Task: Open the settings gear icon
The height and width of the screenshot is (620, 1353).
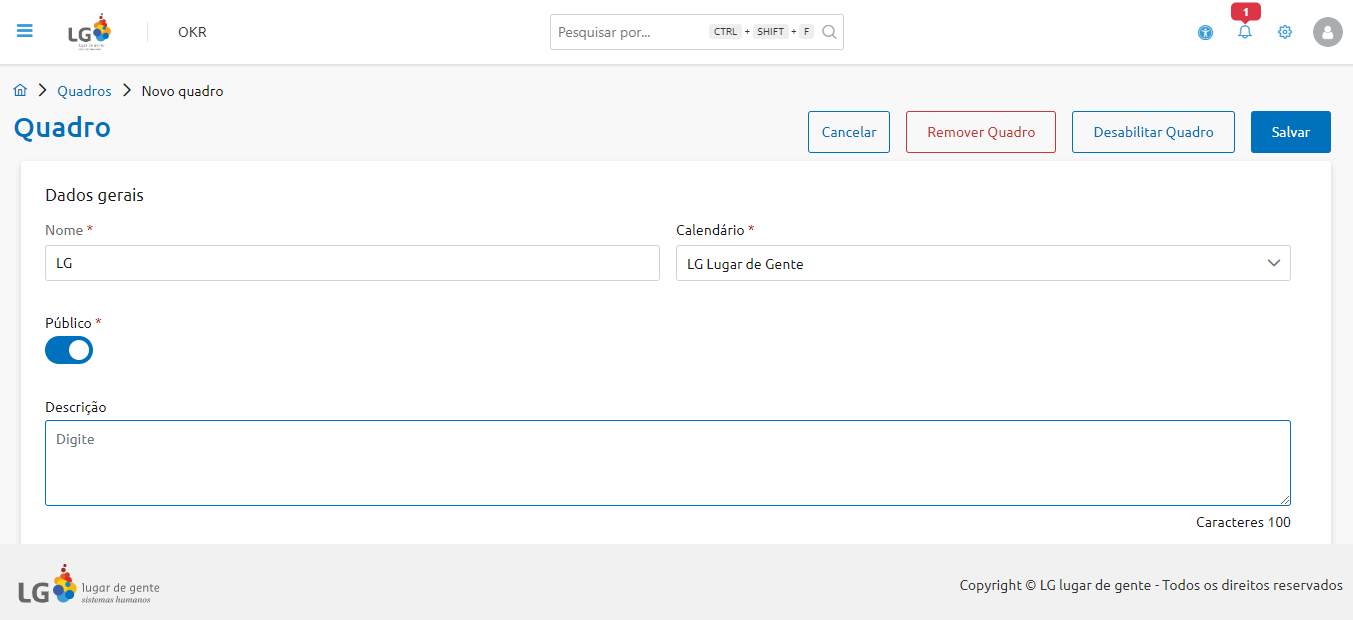Action: point(1285,32)
